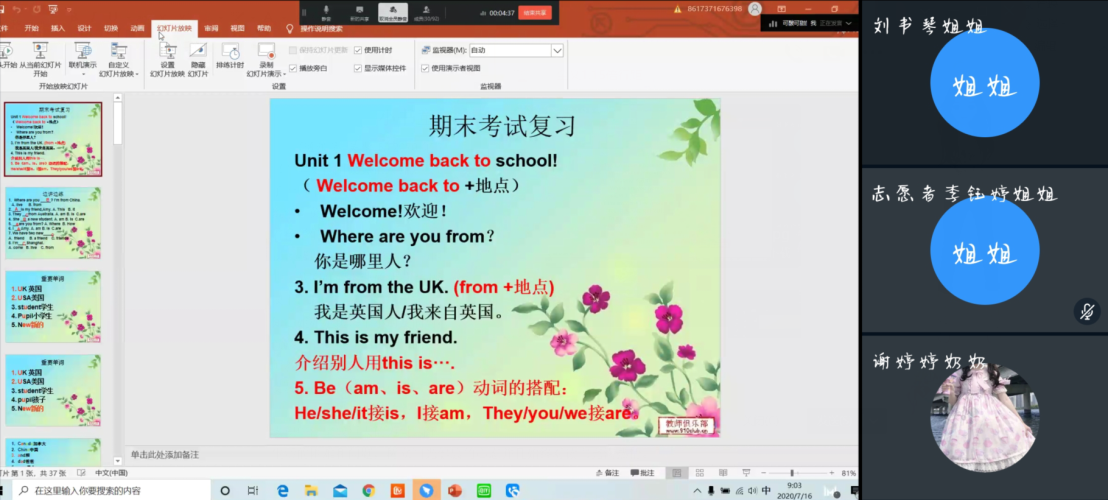
Task: Toggle the 使用计时 checkbox
Action: click(x=359, y=50)
